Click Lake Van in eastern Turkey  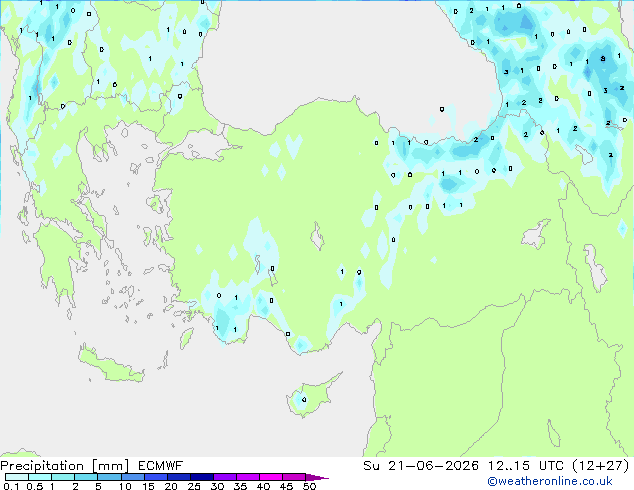pyautogui.click(x=536, y=234)
